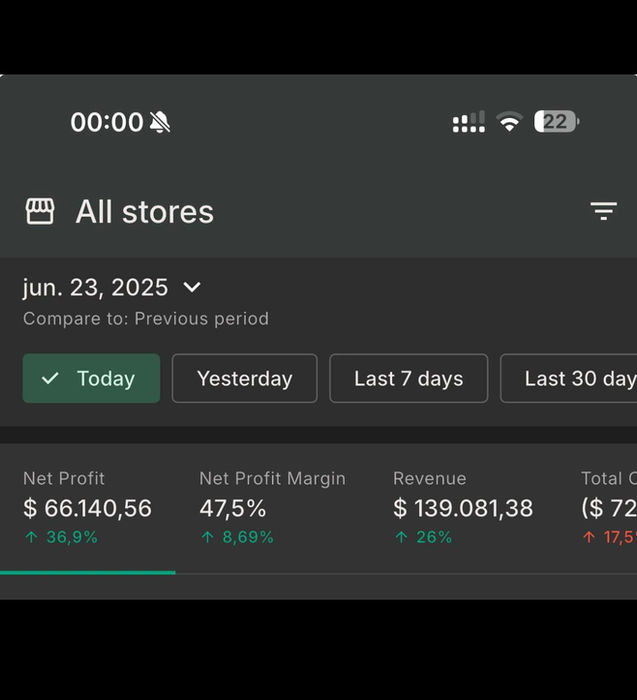Select the All stores title
The width and height of the screenshot is (637, 700).
(x=145, y=212)
